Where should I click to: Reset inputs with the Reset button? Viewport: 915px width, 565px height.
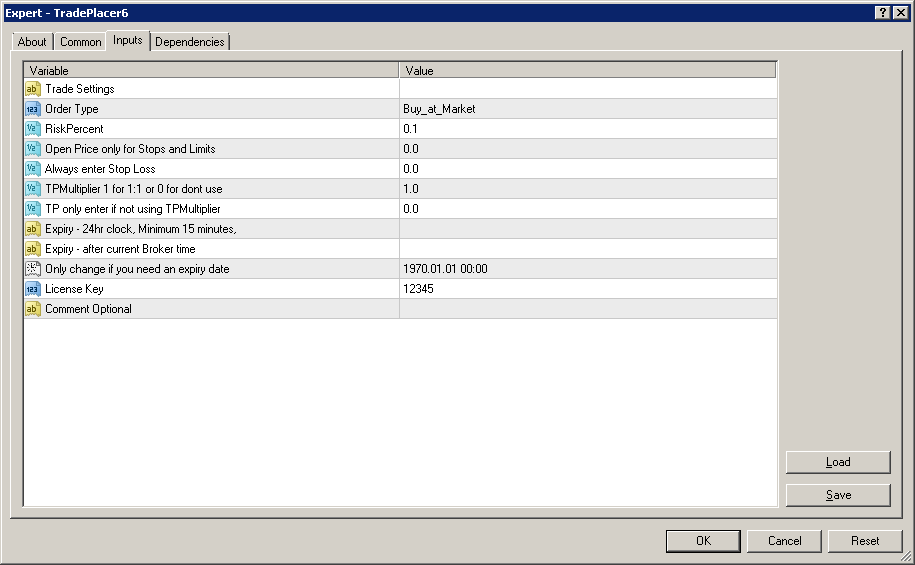click(x=865, y=541)
